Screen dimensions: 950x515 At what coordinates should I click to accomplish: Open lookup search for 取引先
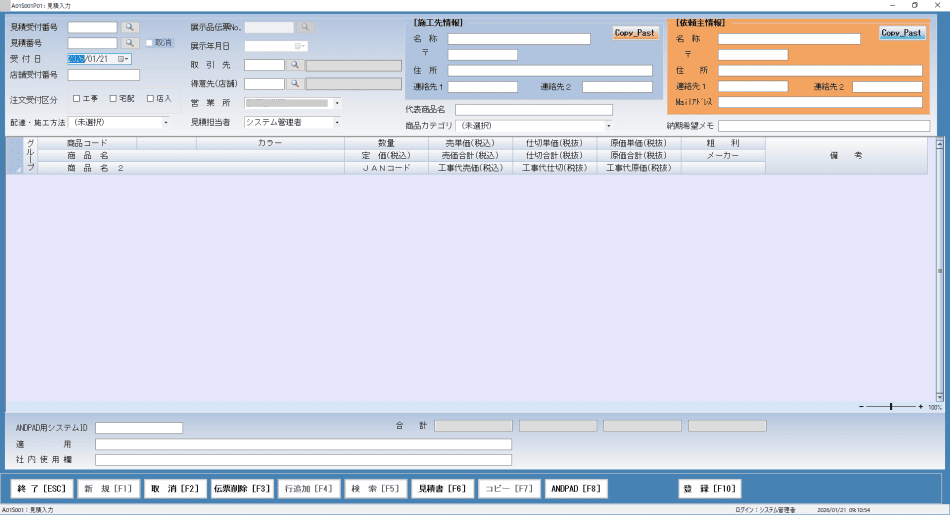295,65
